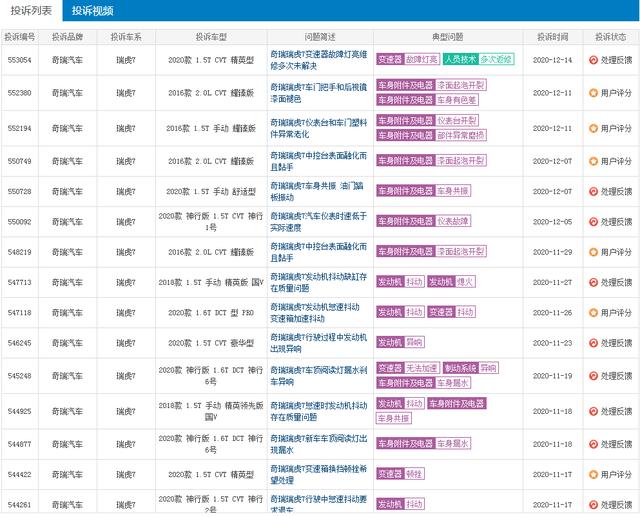This screenshot has width=640, height=517.
Task: Click the orange 用户评分 icon for complaint 552380
Action: coord(593,93)
